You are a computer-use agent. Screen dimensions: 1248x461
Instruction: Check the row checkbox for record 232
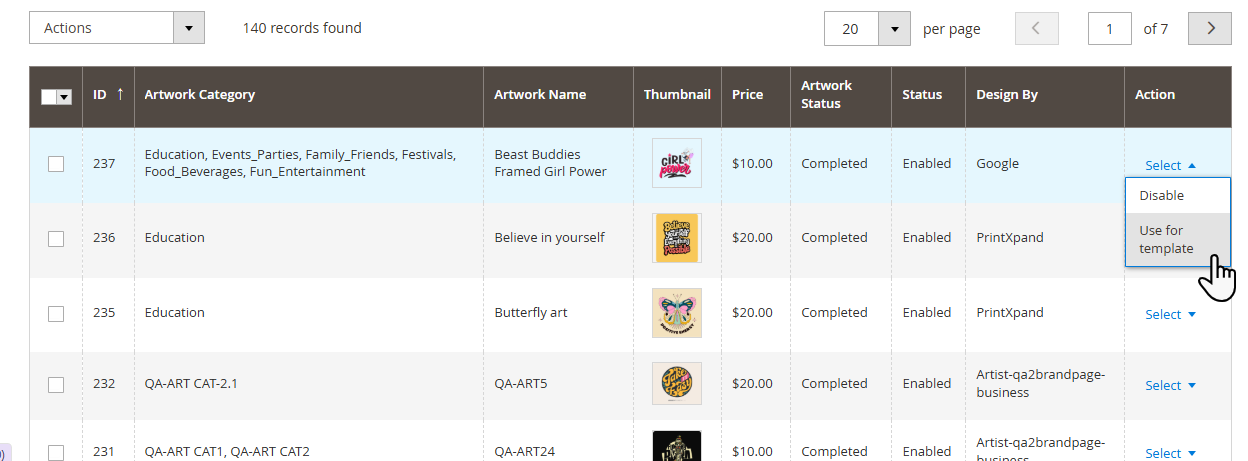pos(56,384)
